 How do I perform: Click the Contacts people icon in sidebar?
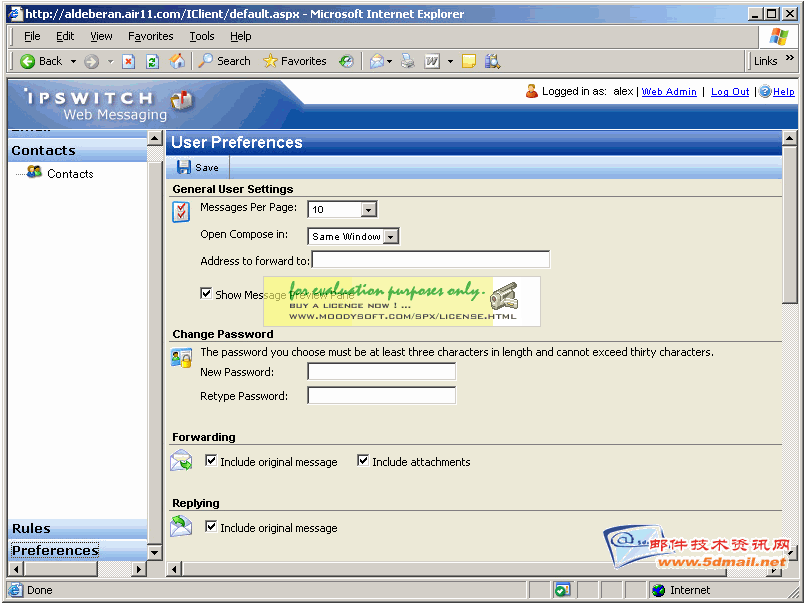pos(34,173)
